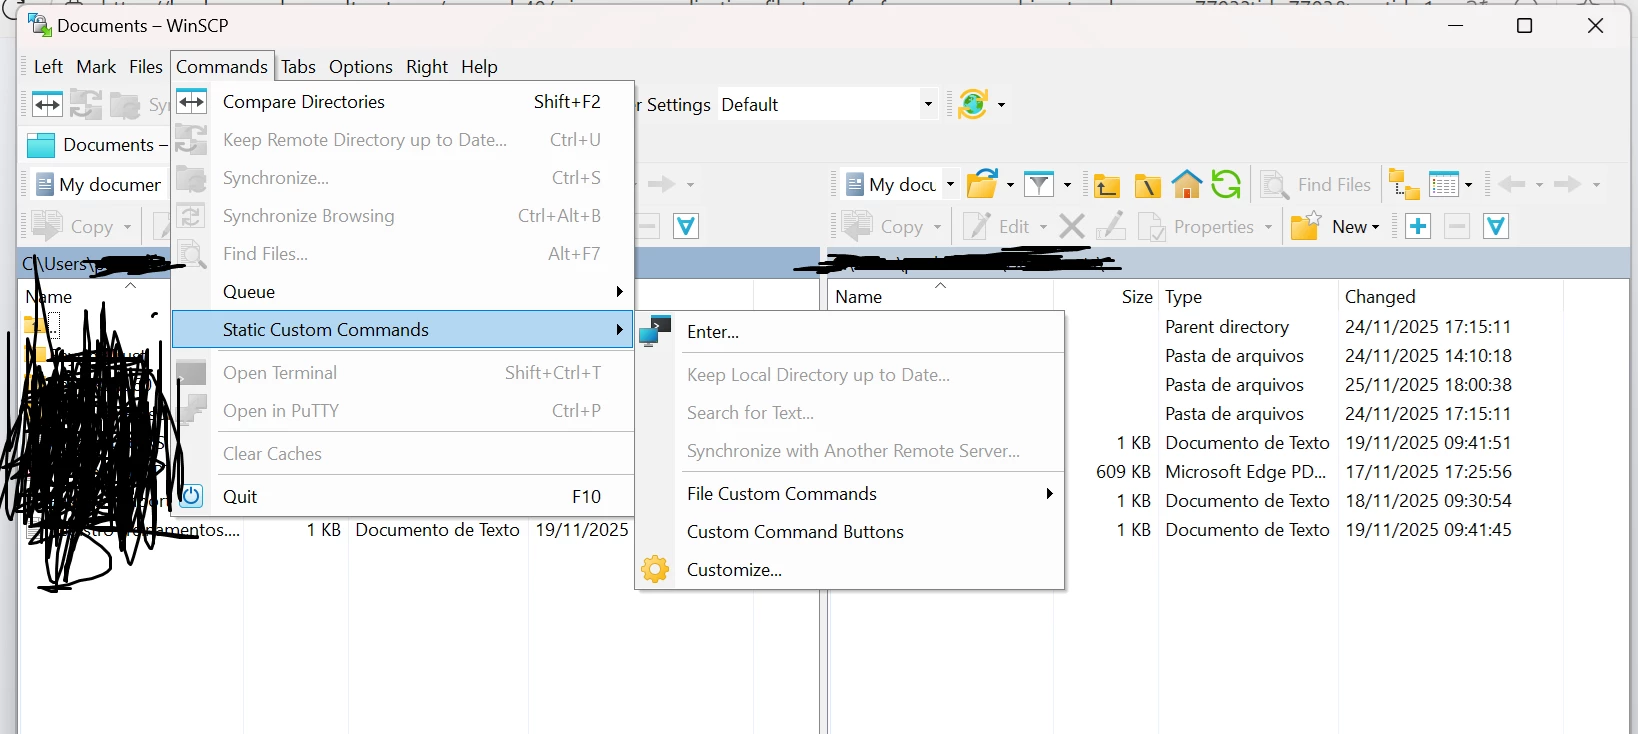Click the right panel invert selection icon
This screenshot has height=734, width=1638.
1496,227
